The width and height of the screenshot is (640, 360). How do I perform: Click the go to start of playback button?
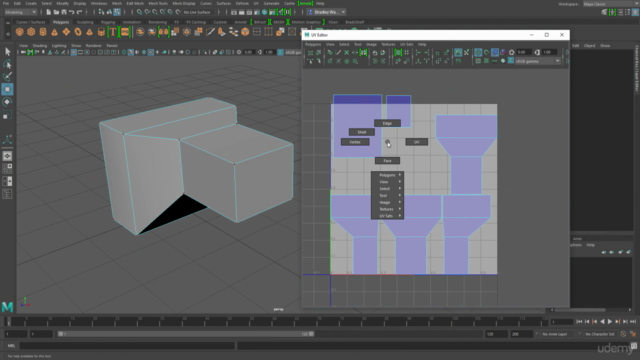pyautogui.click(x=579, y=322)
